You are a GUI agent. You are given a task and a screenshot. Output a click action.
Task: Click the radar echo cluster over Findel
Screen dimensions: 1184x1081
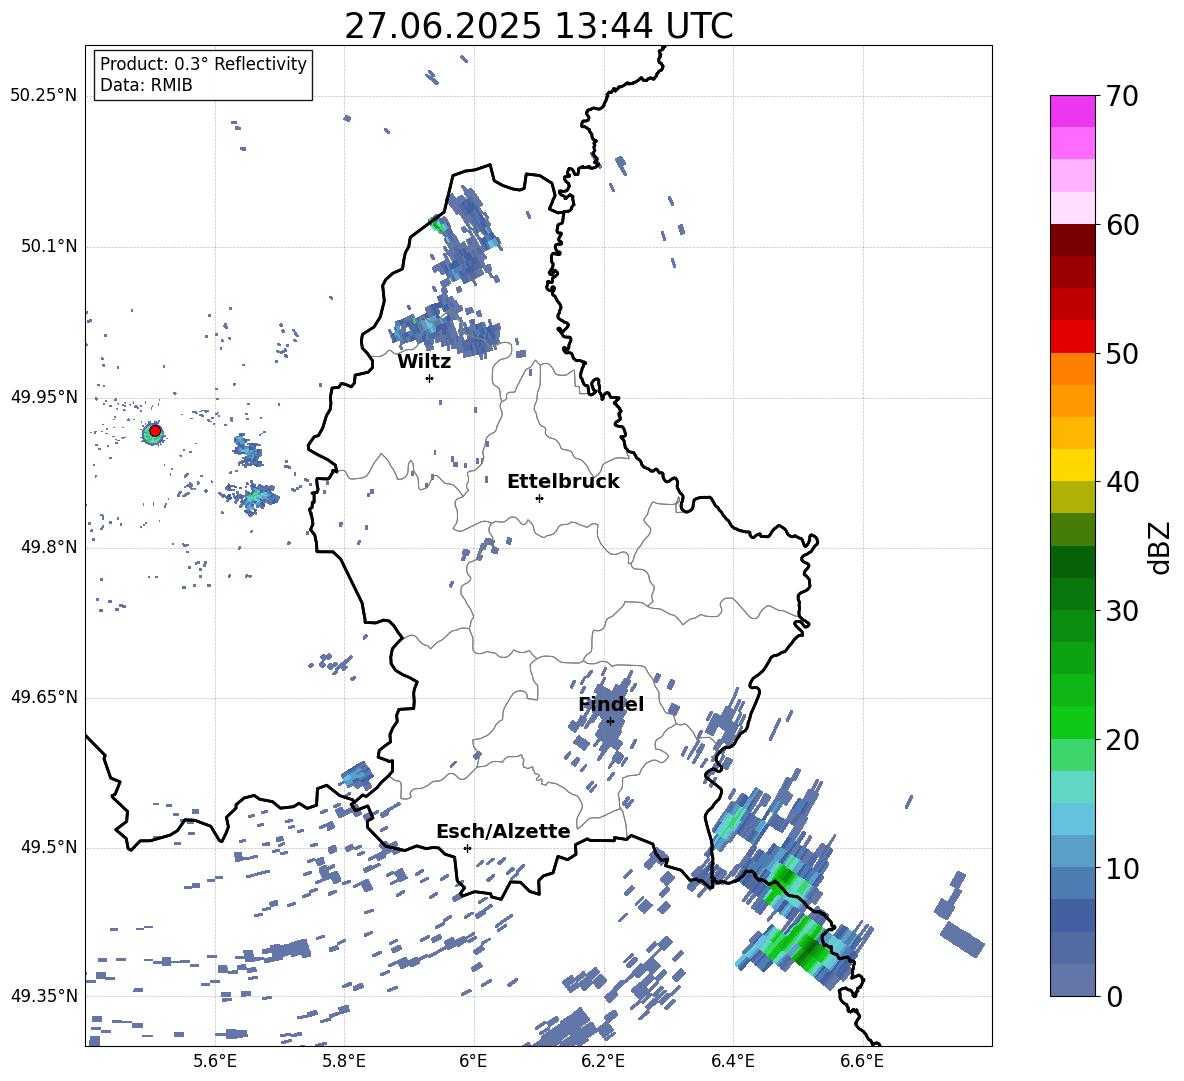coord(606,723)
